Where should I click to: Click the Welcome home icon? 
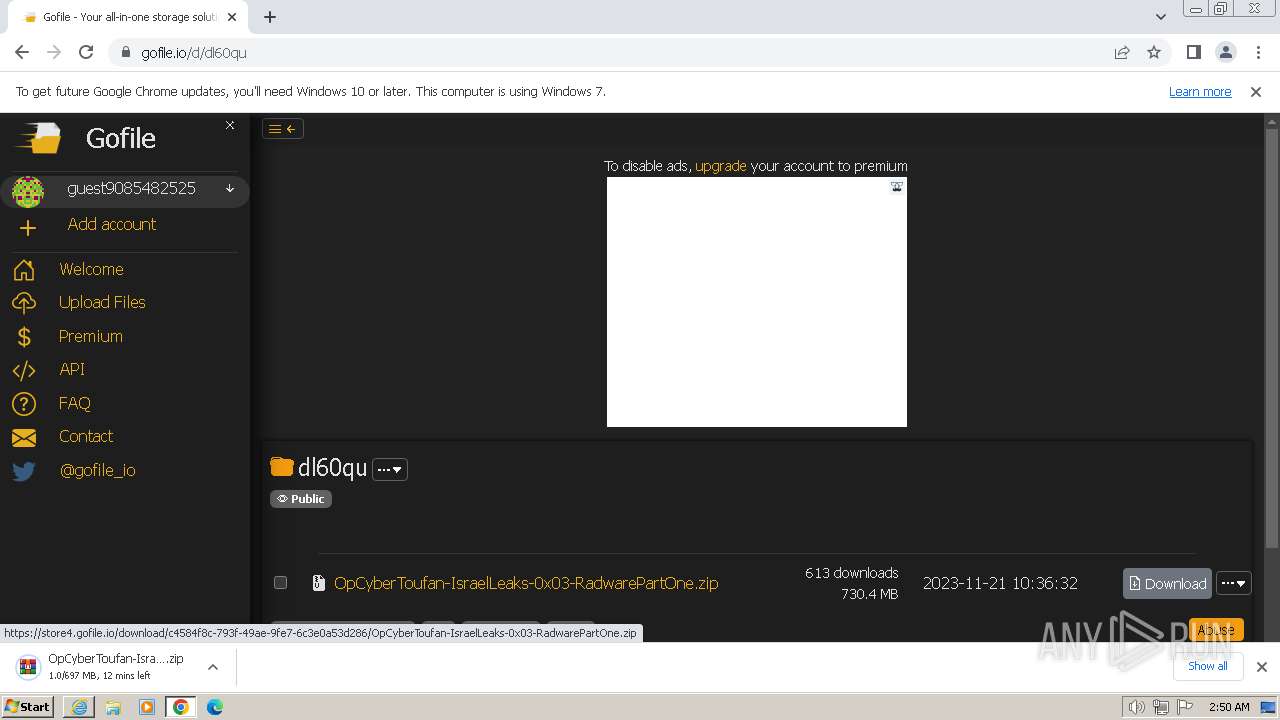(x=24, y=270)
